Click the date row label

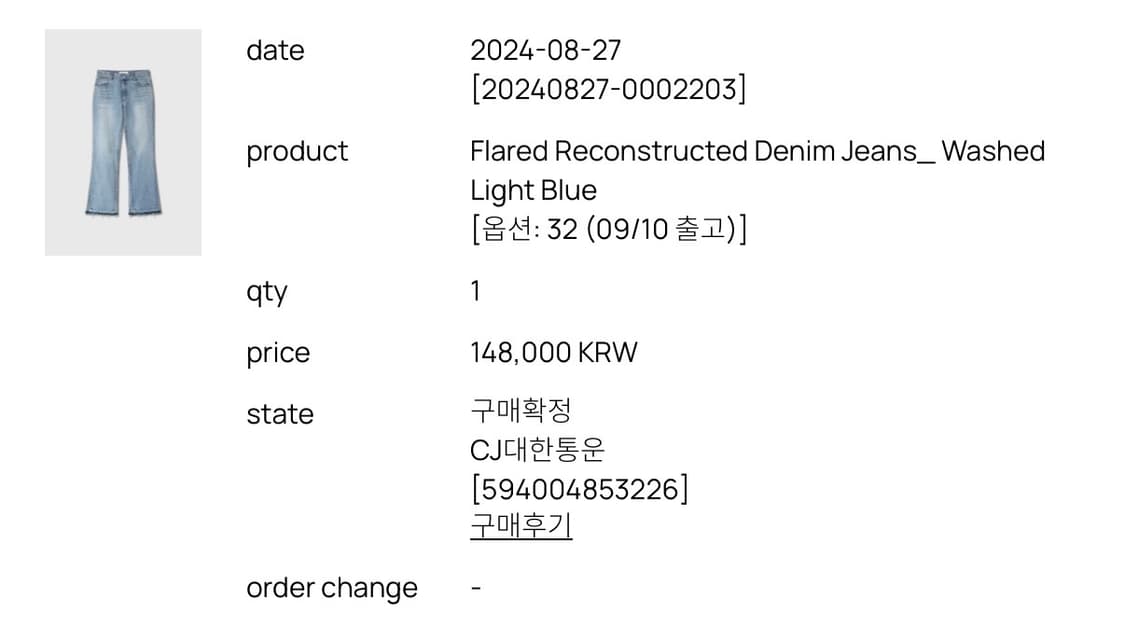[x=275, y=50]
